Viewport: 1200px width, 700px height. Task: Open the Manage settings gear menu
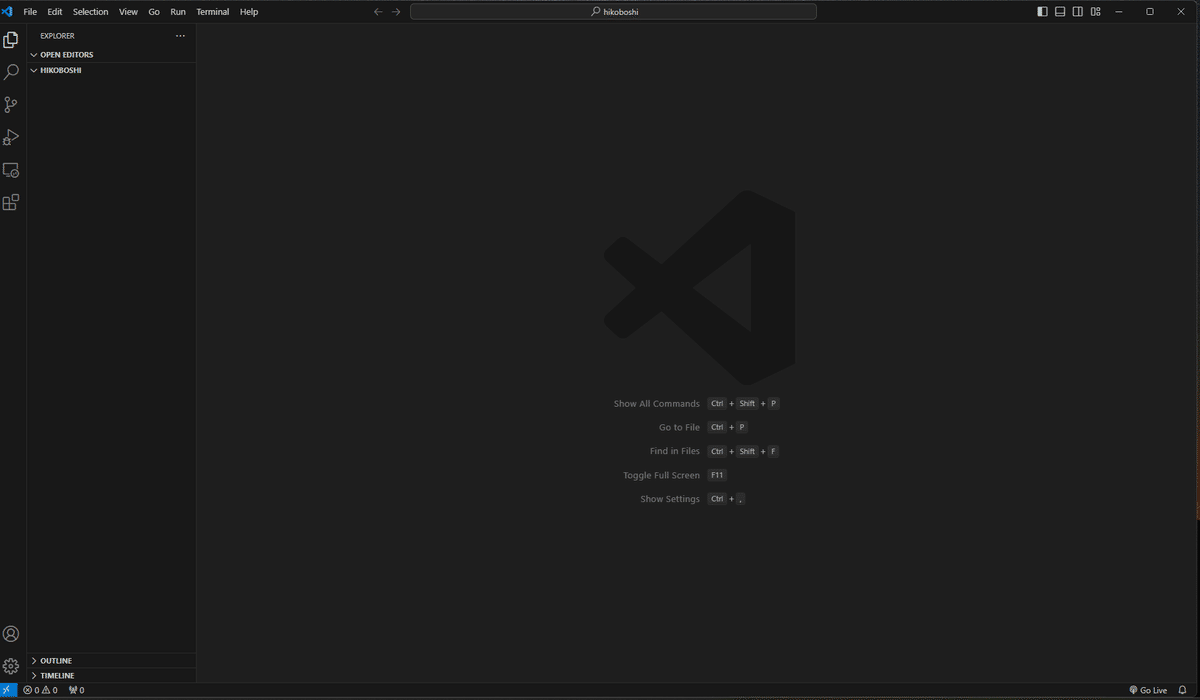coord(11,665)
